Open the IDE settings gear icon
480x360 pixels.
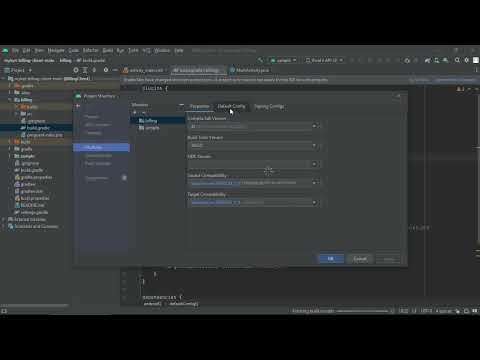coord(467,60)
